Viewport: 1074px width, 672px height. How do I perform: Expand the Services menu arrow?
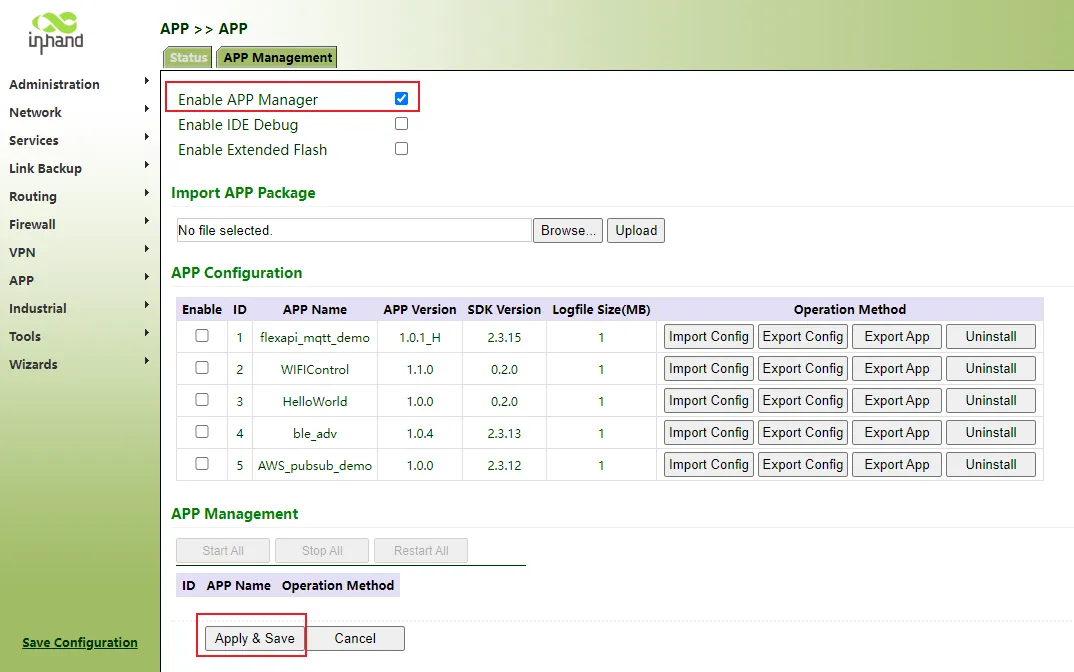point(147,137)
